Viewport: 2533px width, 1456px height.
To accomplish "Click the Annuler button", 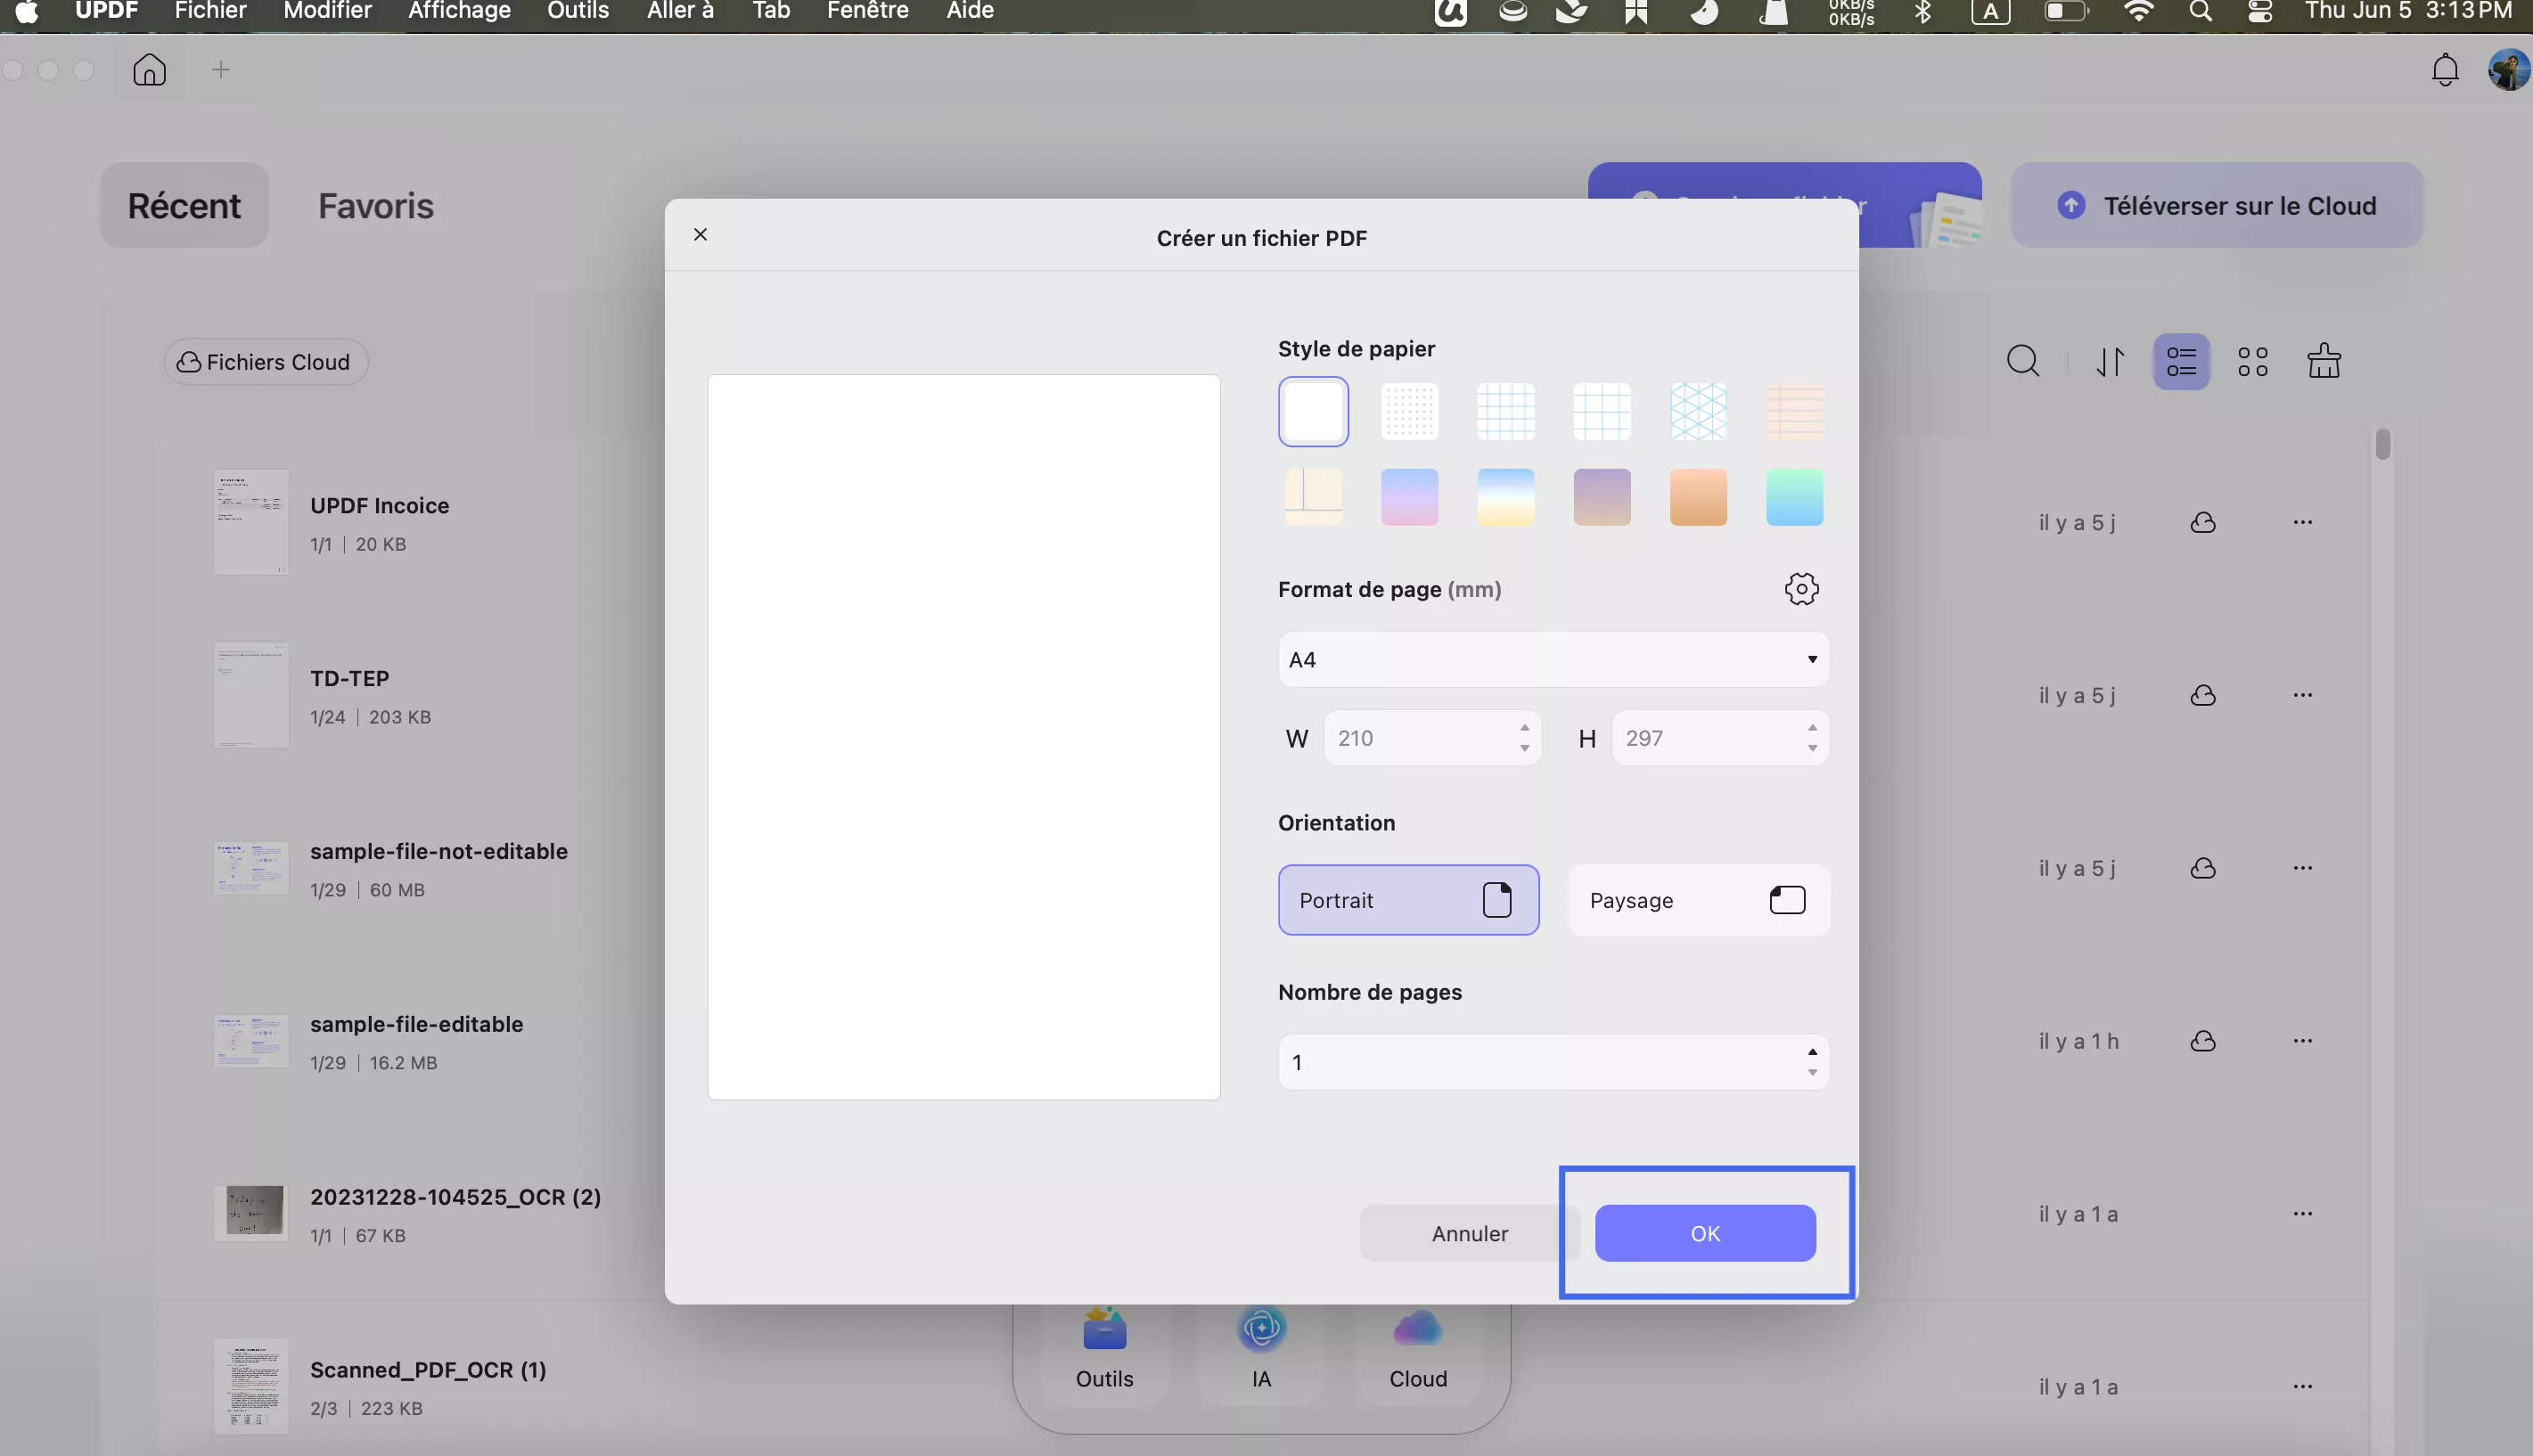I will (1469, 1233).
